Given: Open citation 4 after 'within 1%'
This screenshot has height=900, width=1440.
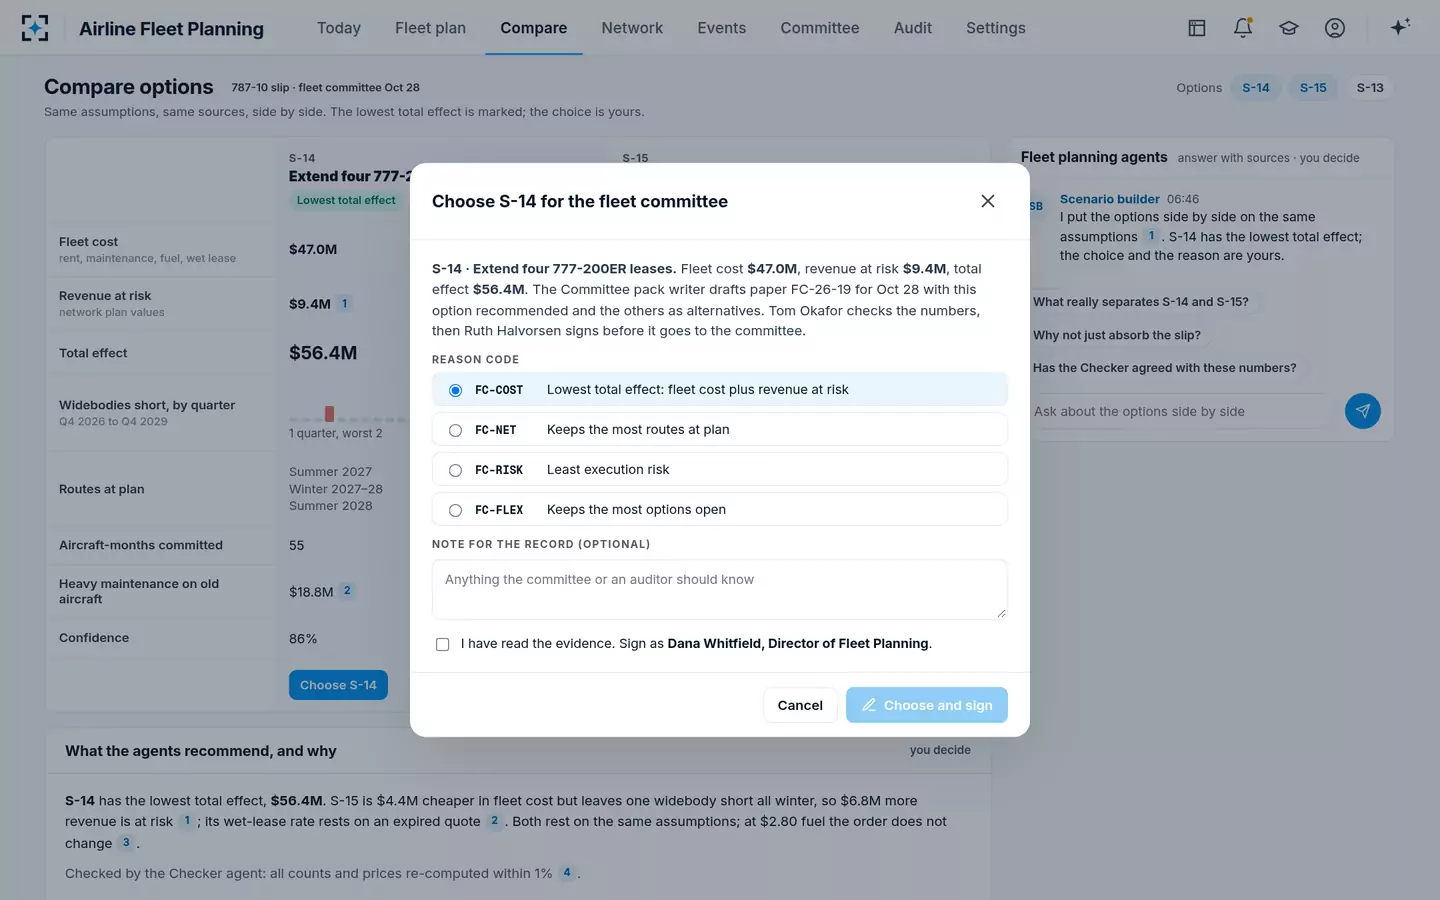Looking at the screenshot, I should pos(567,872).
